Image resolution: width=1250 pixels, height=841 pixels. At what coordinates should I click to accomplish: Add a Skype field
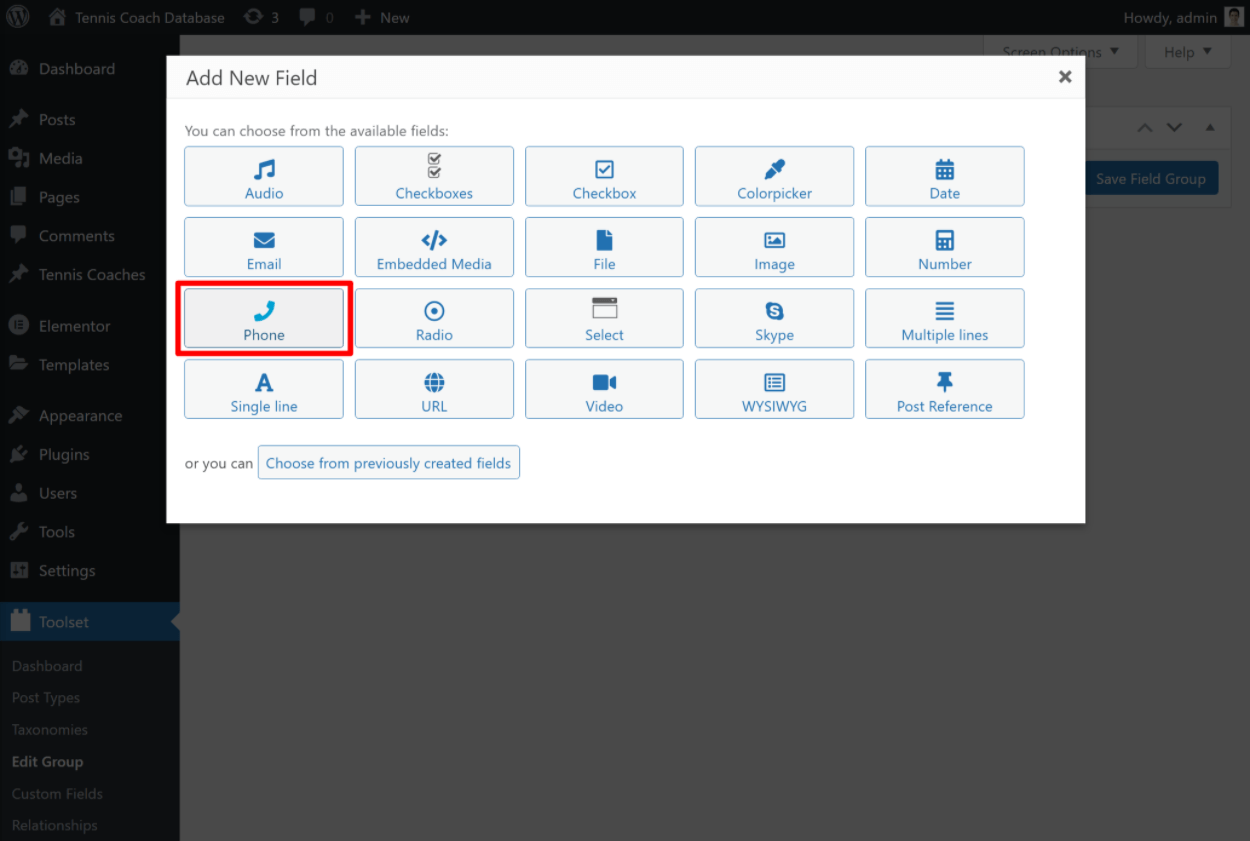click(x=774, y=318)
